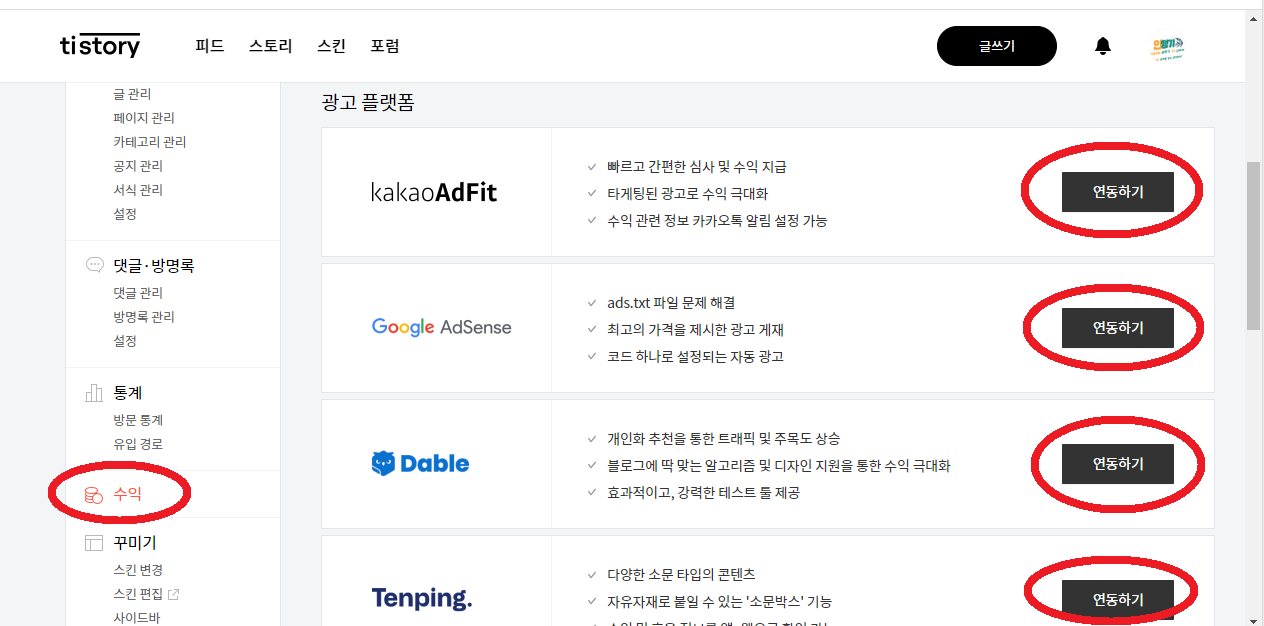Select the 수익 sidebar label
Viewport: 1264px width, 626px height.
128,494
